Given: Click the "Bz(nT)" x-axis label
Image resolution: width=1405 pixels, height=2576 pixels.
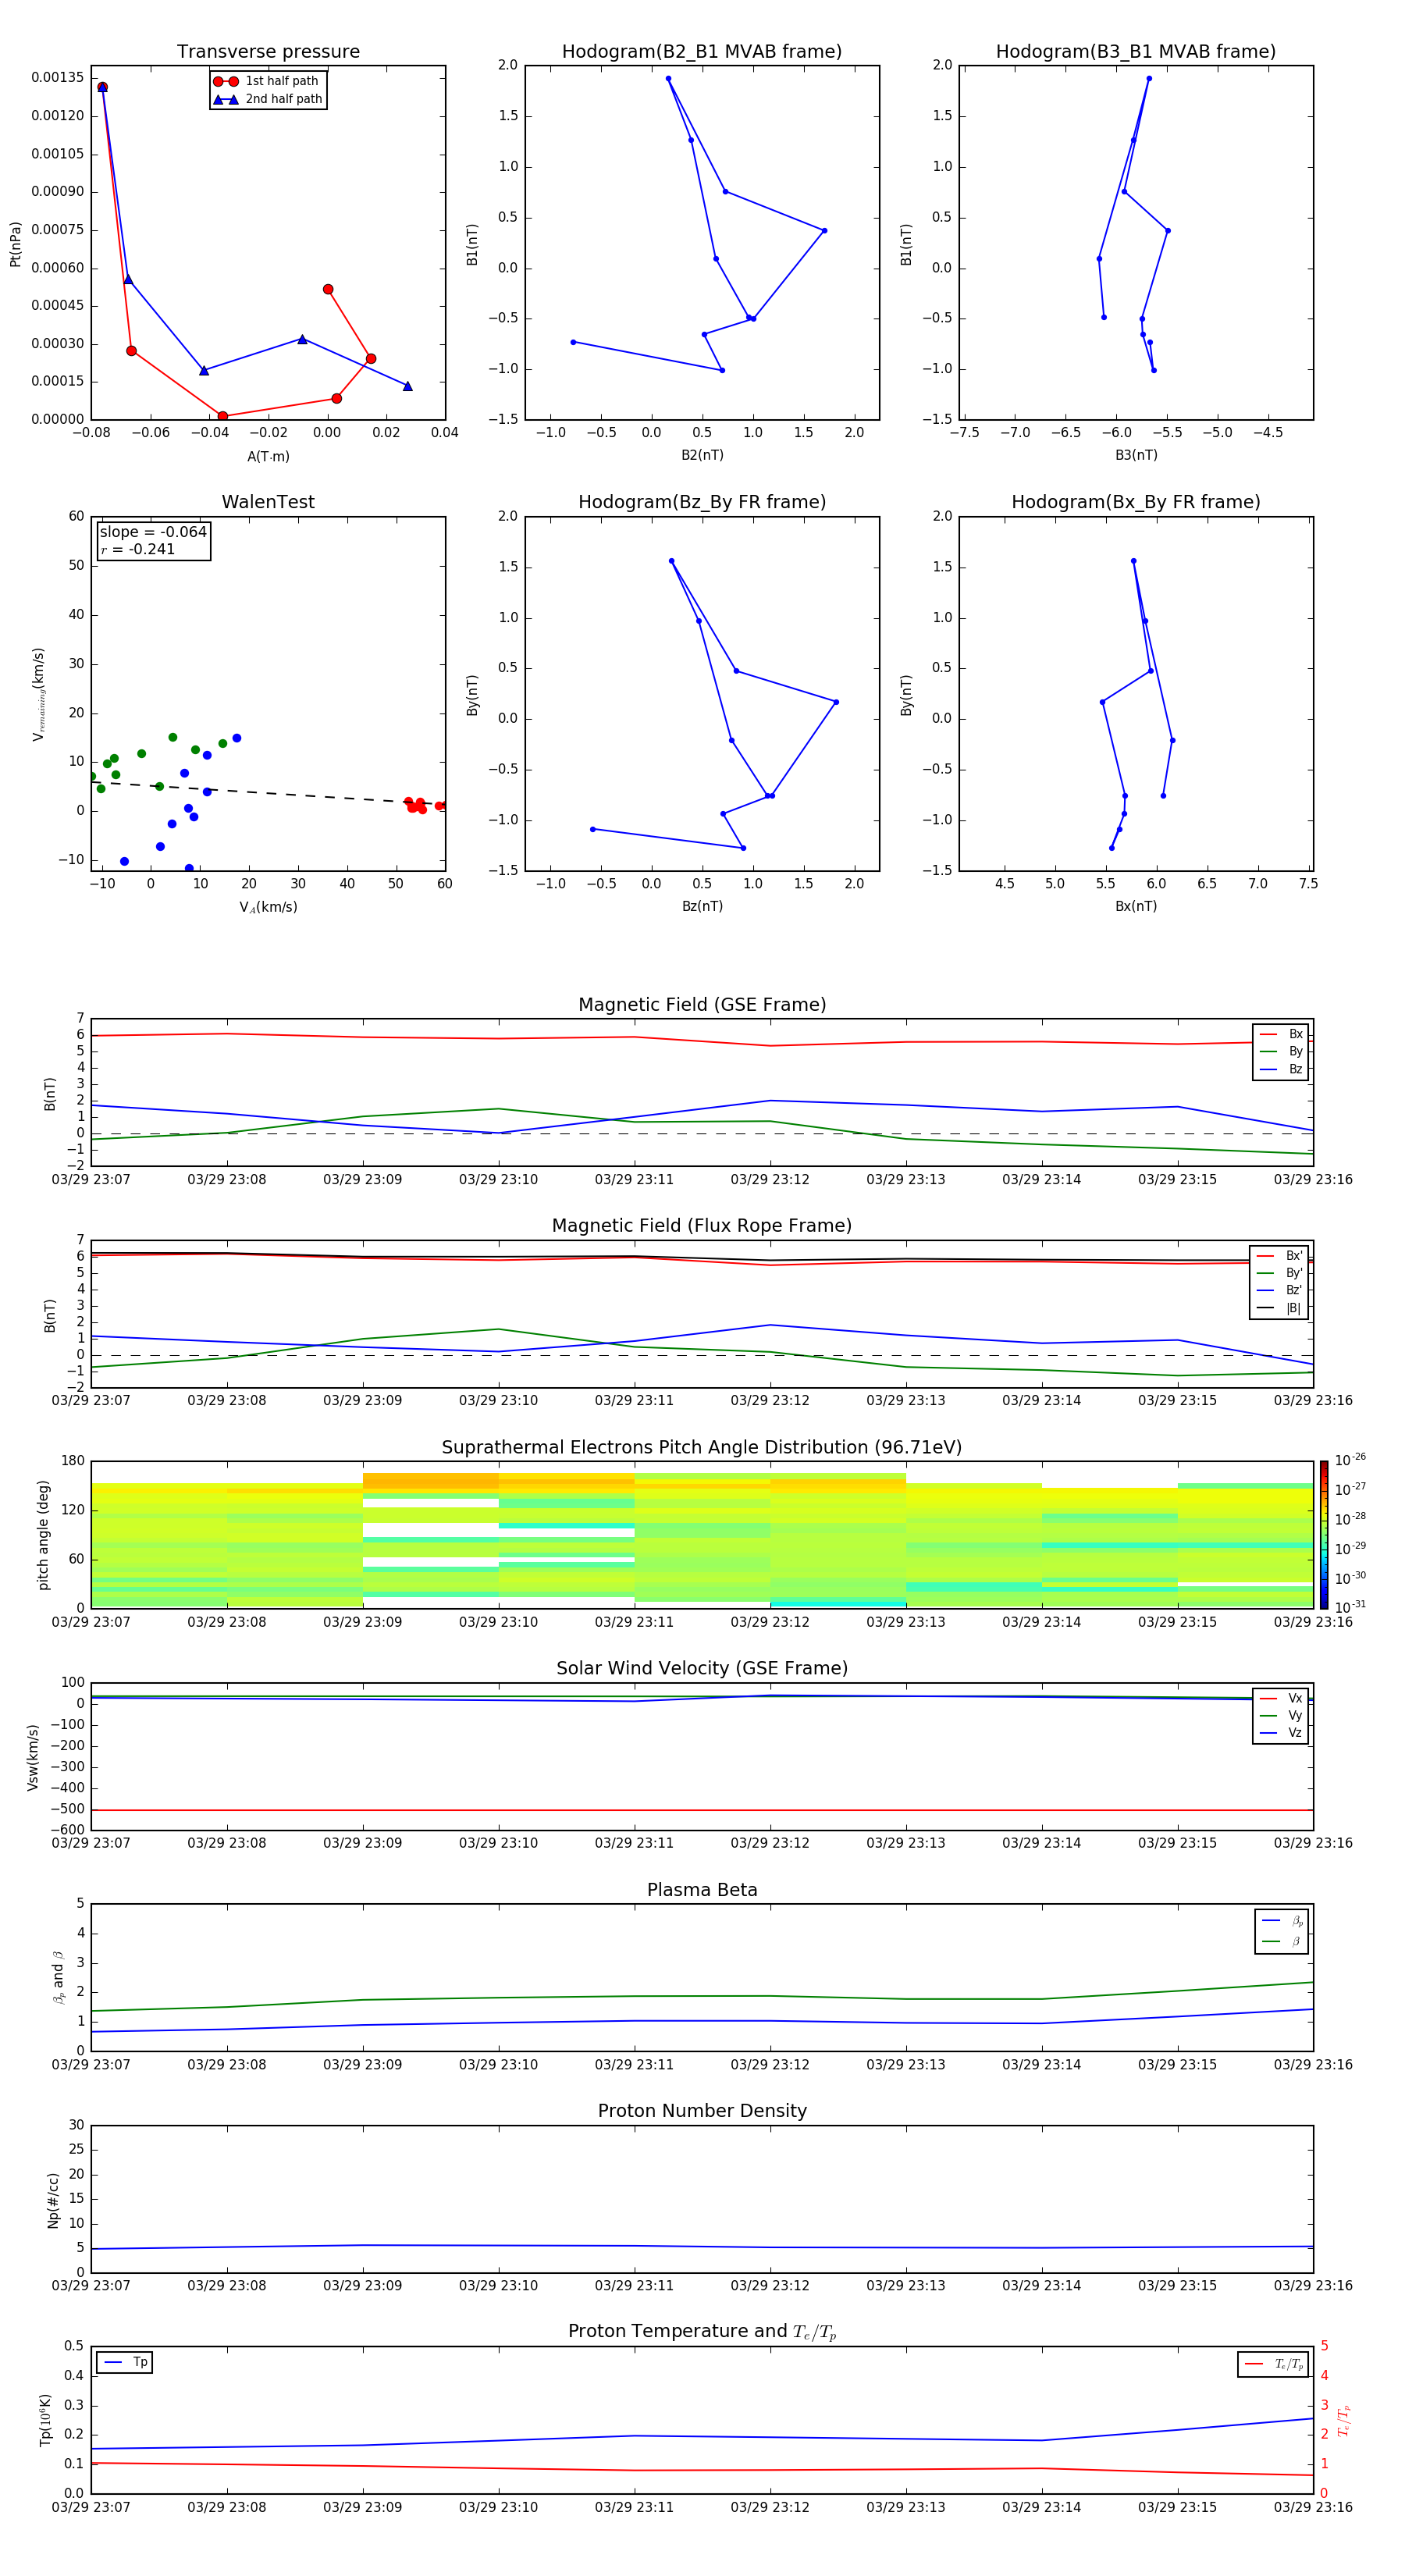Looking at the screenshot, I should click(702, 906).
